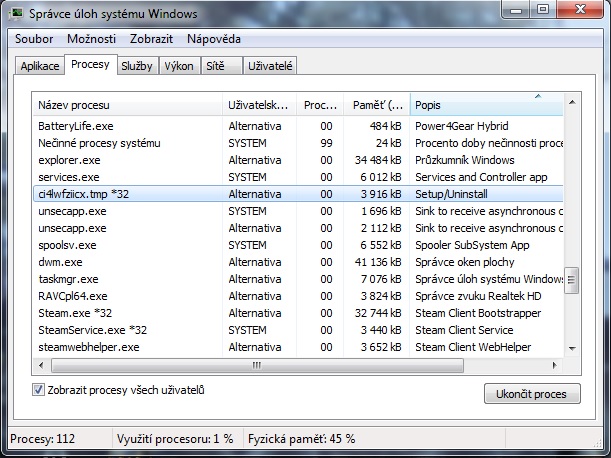Select the SteamService.exe *32 process
The height and width of the screenshot is (458, 611).
tap(298, 330)
